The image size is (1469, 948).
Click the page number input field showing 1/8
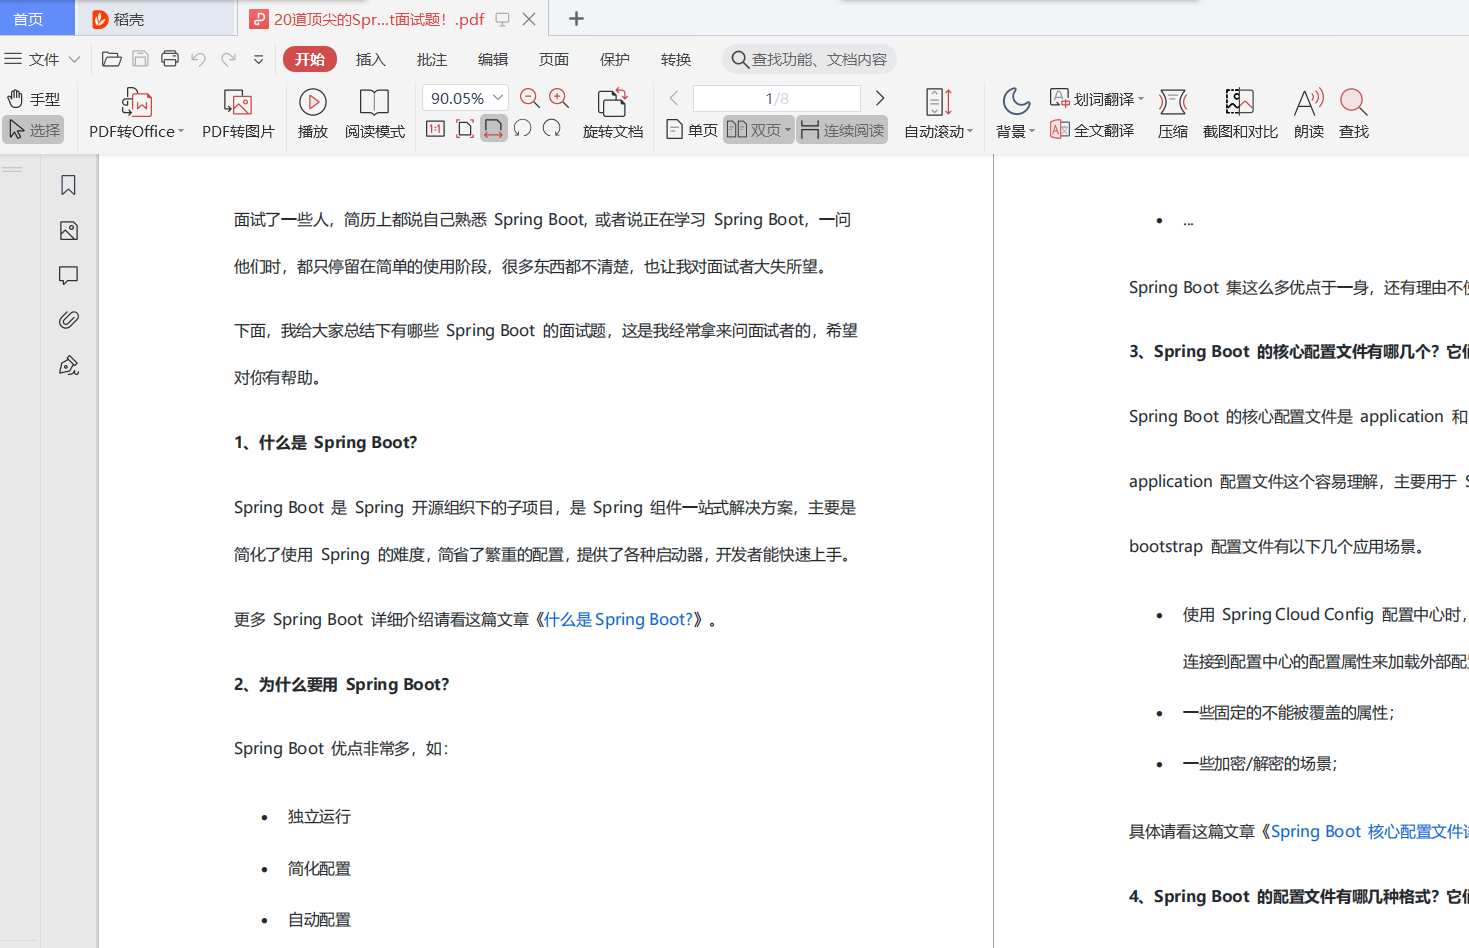click(775, 97)
